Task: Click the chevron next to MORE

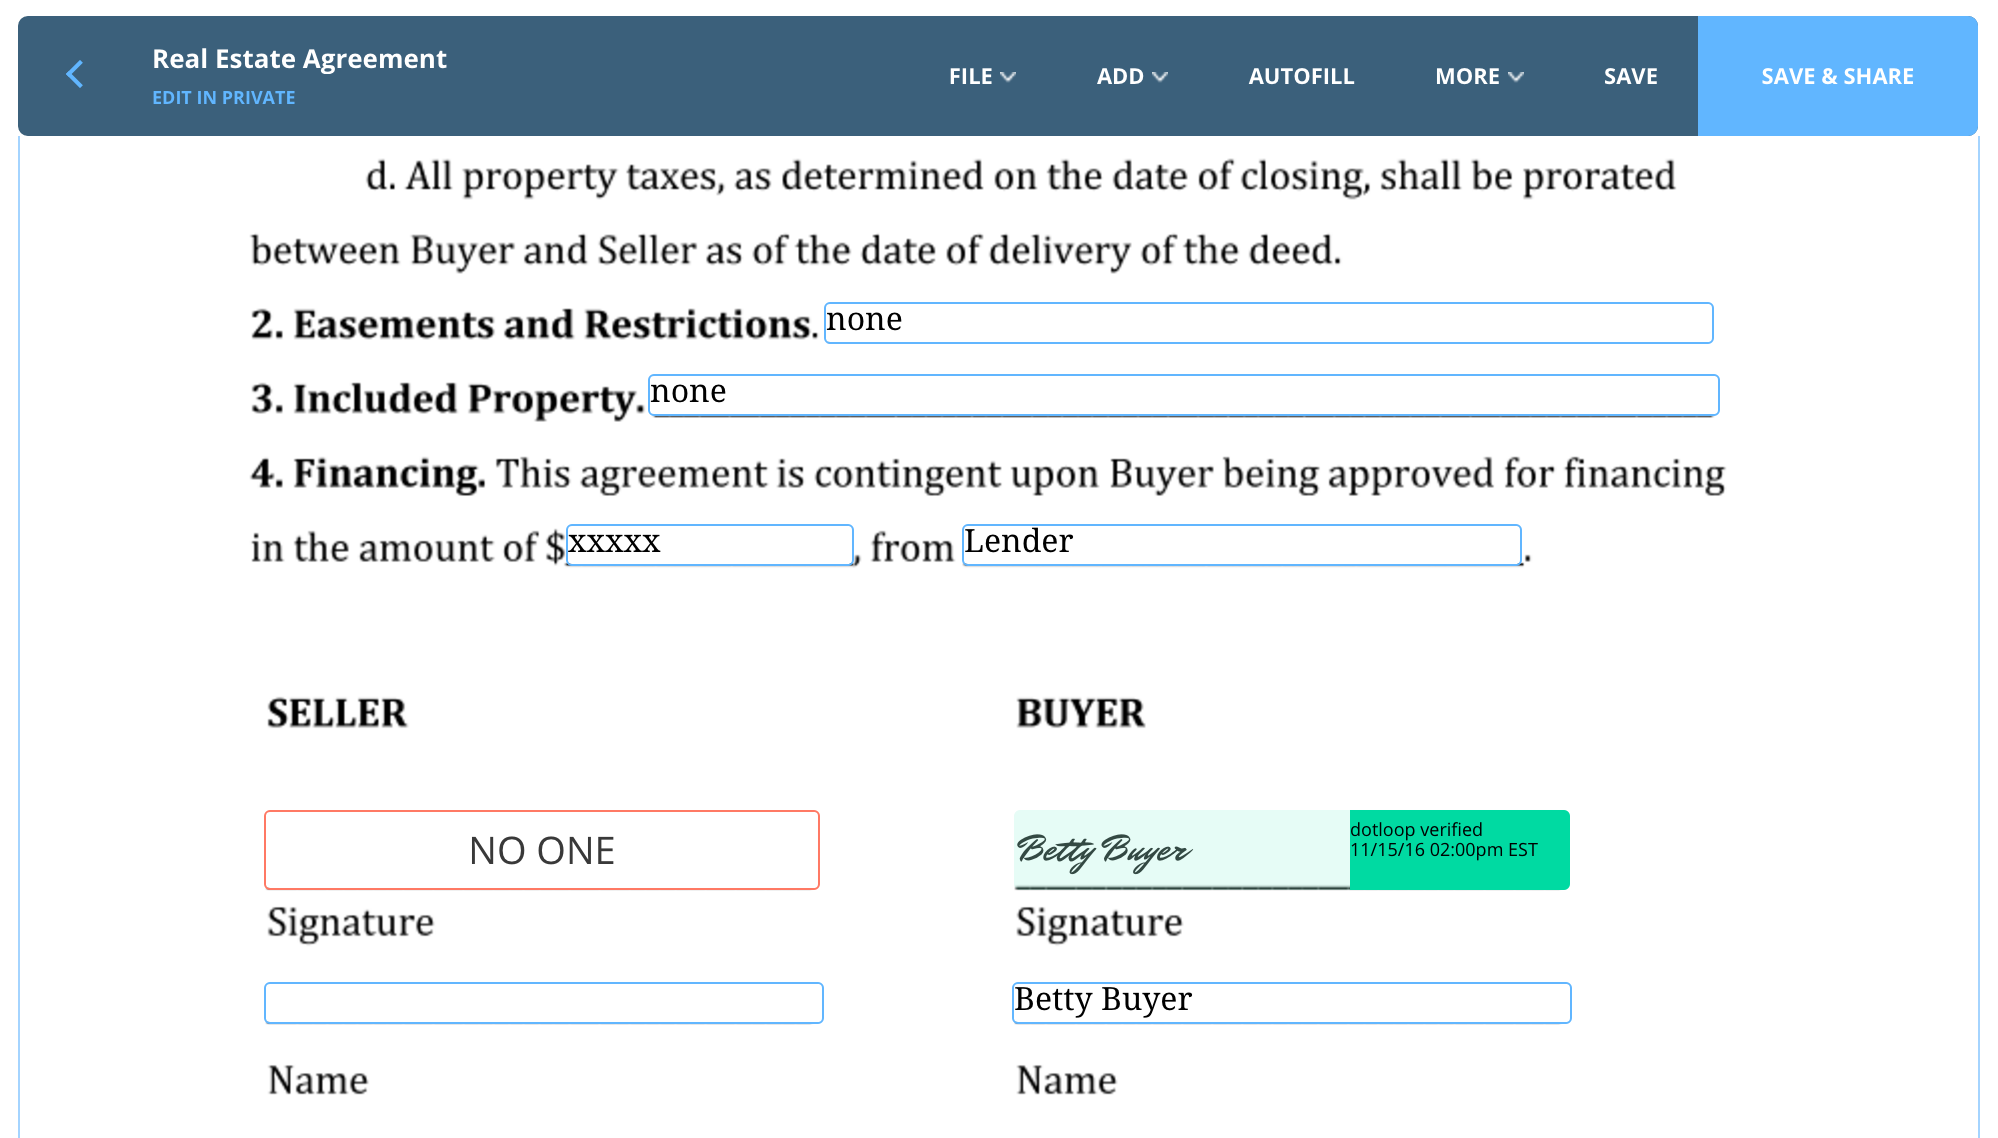Action: click(x=1516, y=77)
